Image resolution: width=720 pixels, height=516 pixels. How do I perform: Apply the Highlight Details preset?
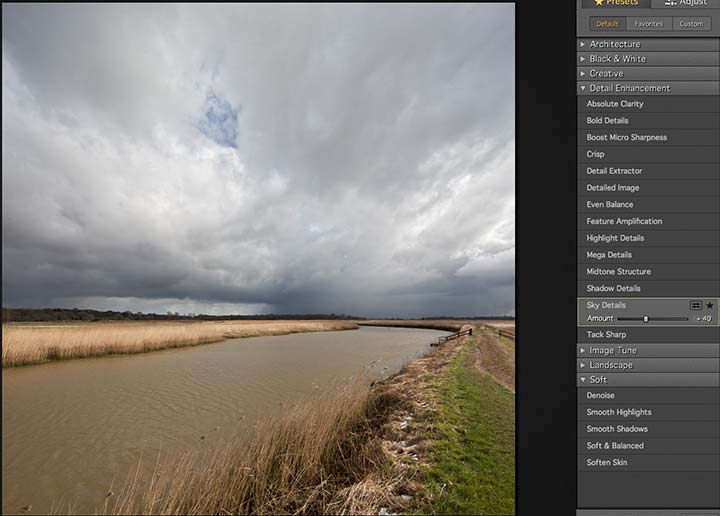pyautogui.click(x=648, y=238)
